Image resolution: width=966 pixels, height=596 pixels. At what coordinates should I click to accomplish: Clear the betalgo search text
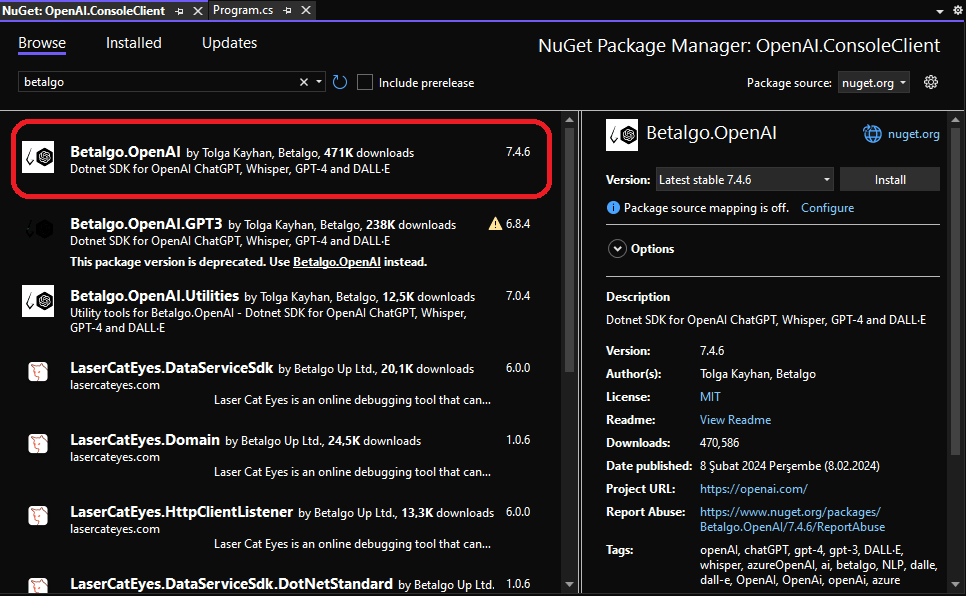click(304, 82)
